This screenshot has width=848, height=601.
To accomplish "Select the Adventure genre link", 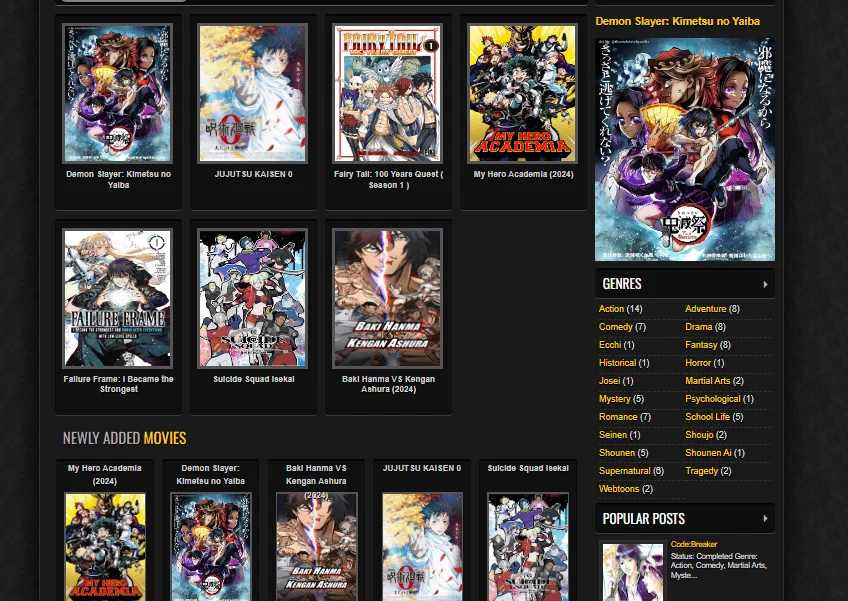I will point(705,309).
